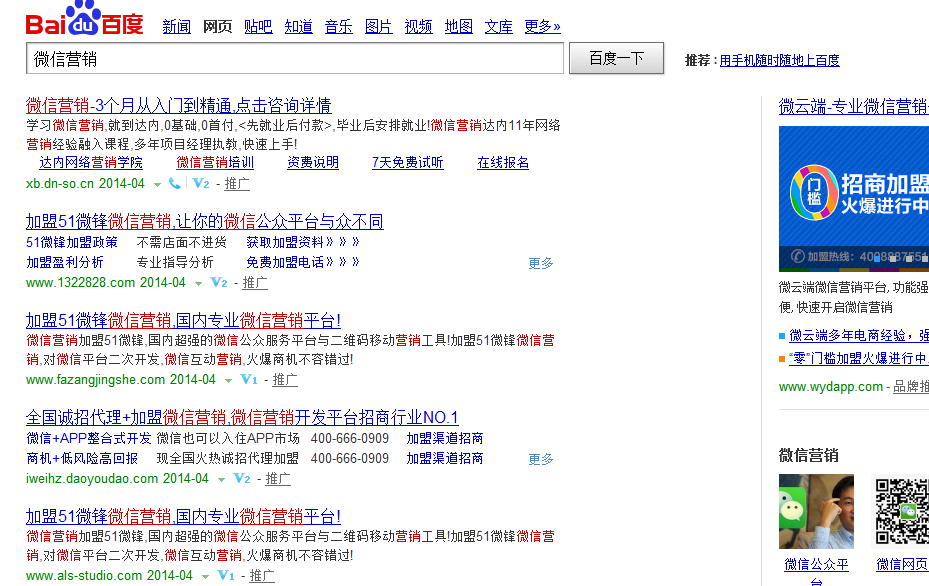Viewport: 929px width, 586px height.
Task: Click 推广 label next to xb.dn-so.cn
Action: [x=237, y=184]
